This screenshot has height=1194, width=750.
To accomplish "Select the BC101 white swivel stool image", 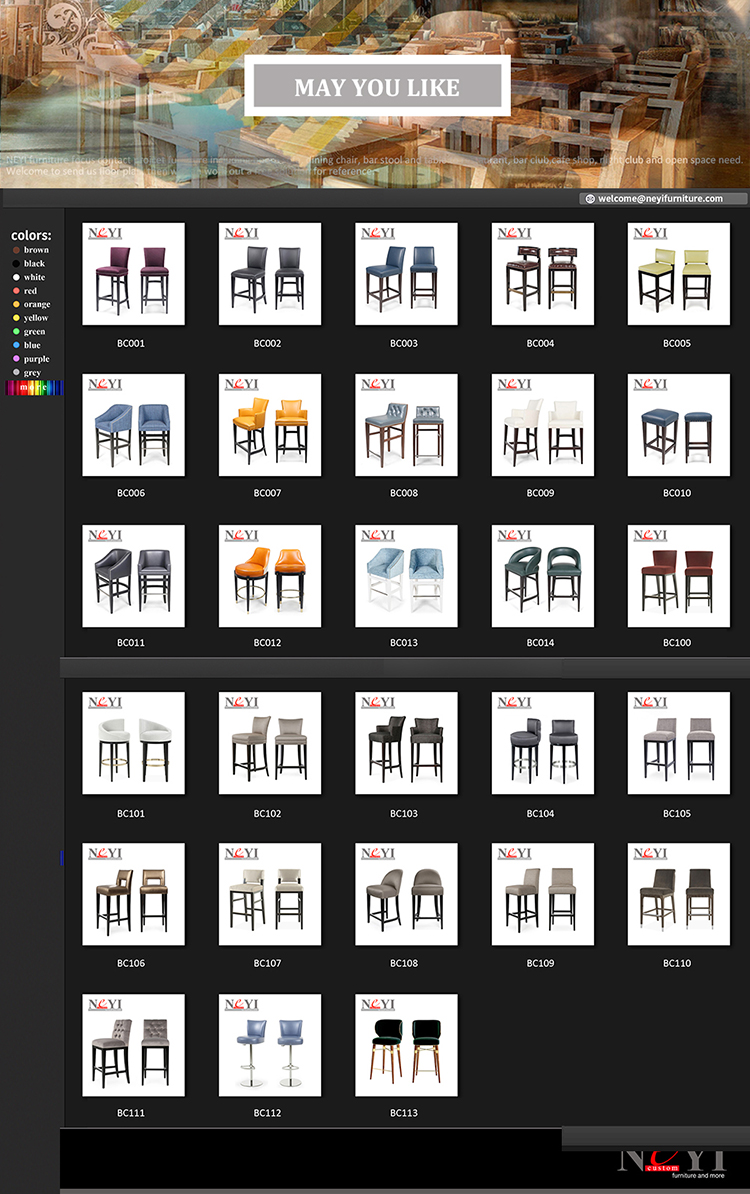I will (133, 743).
